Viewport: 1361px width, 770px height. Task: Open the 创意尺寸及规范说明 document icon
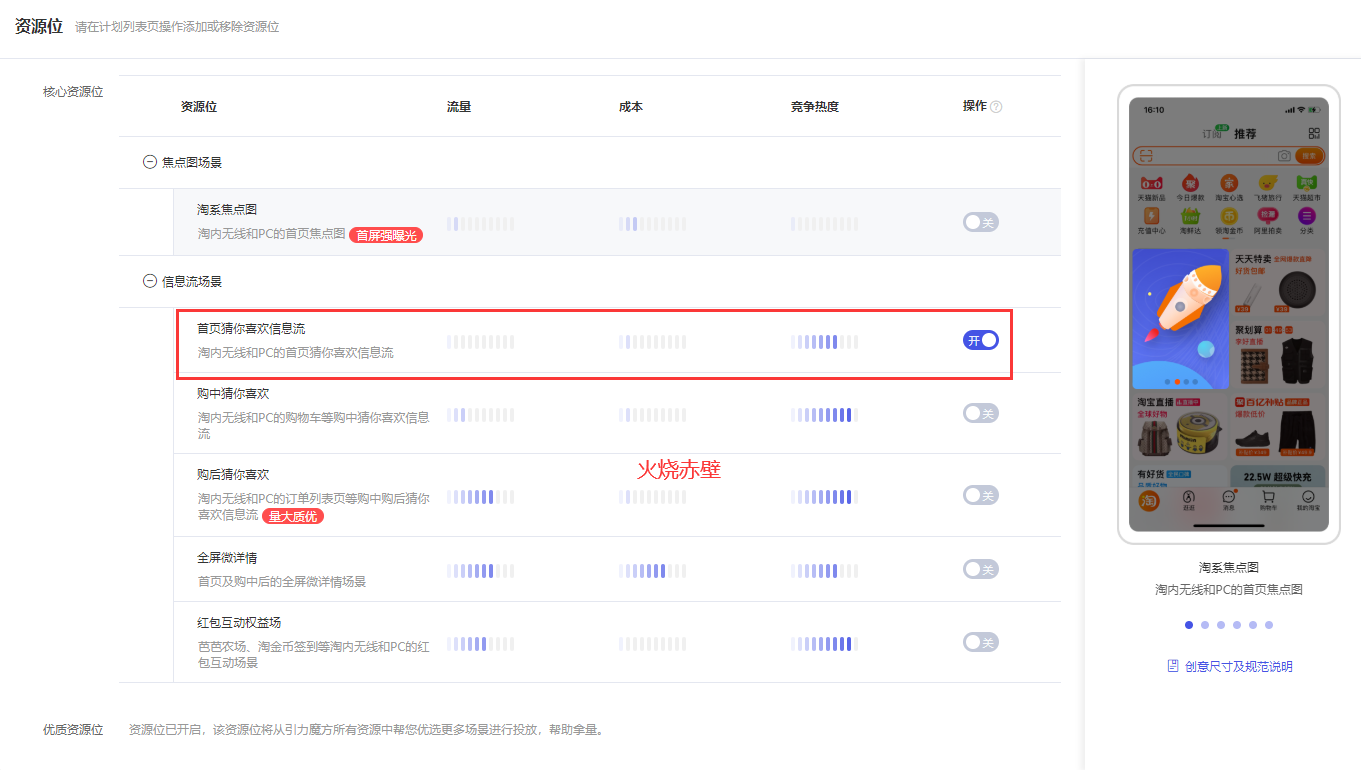[1172, 666]
